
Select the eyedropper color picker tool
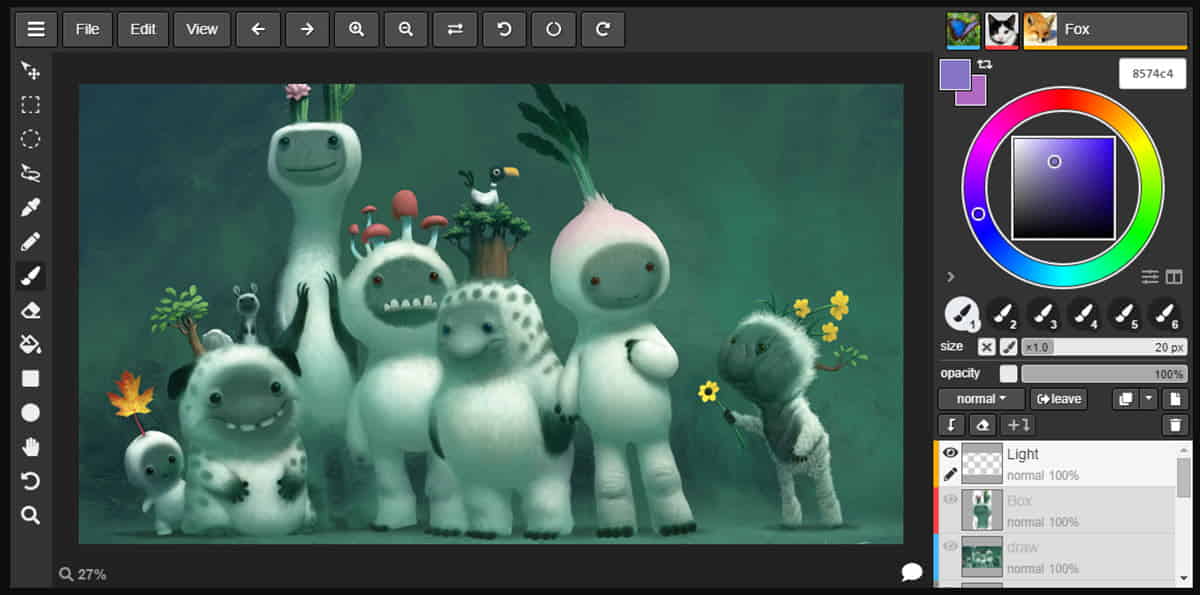point(31,207)
